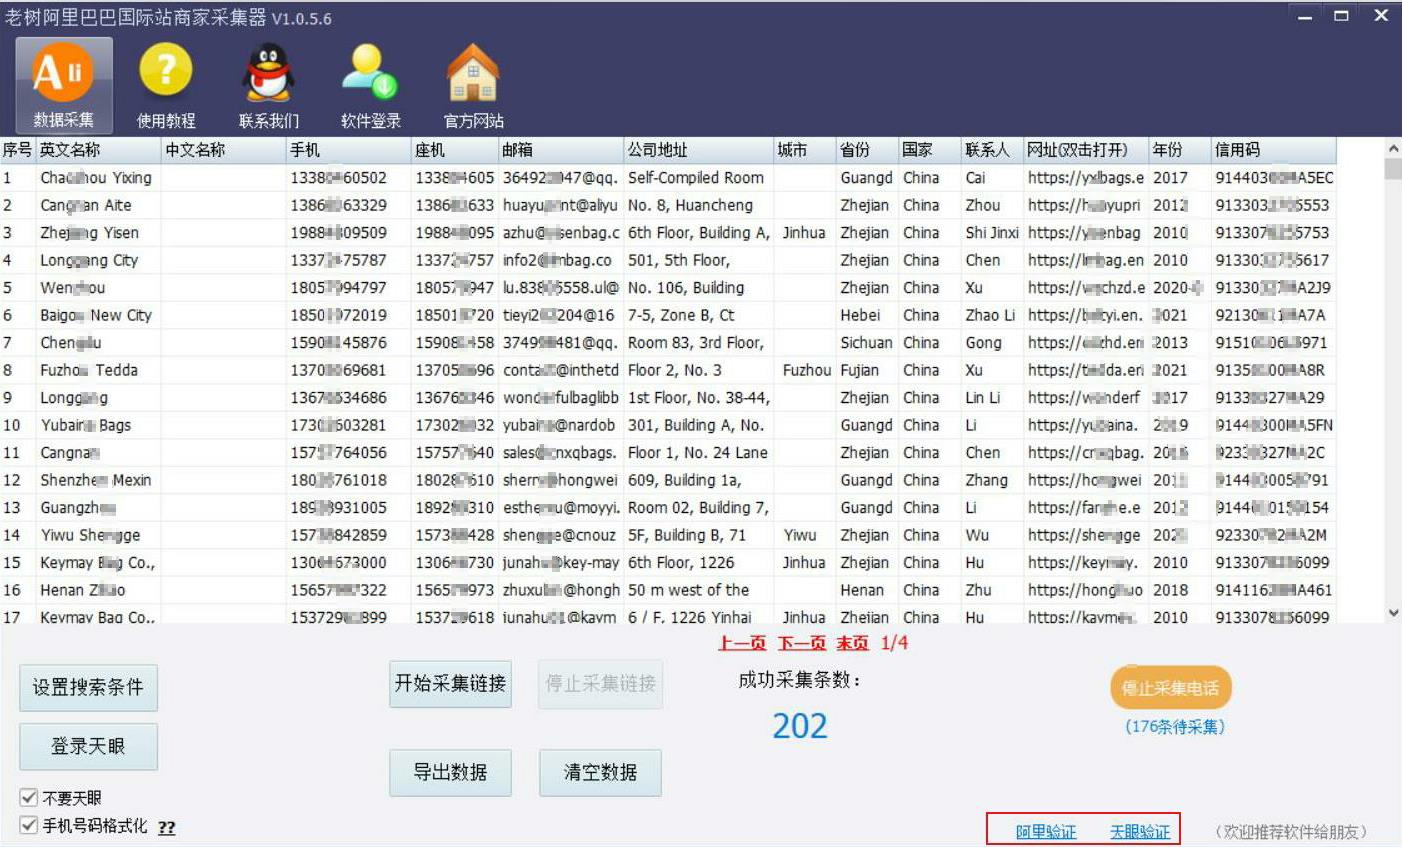Select the 'Shenzhen Mexin' company cell
Image resolution: width=1402 pixels, height=847 pixels.
pos(99,480)
